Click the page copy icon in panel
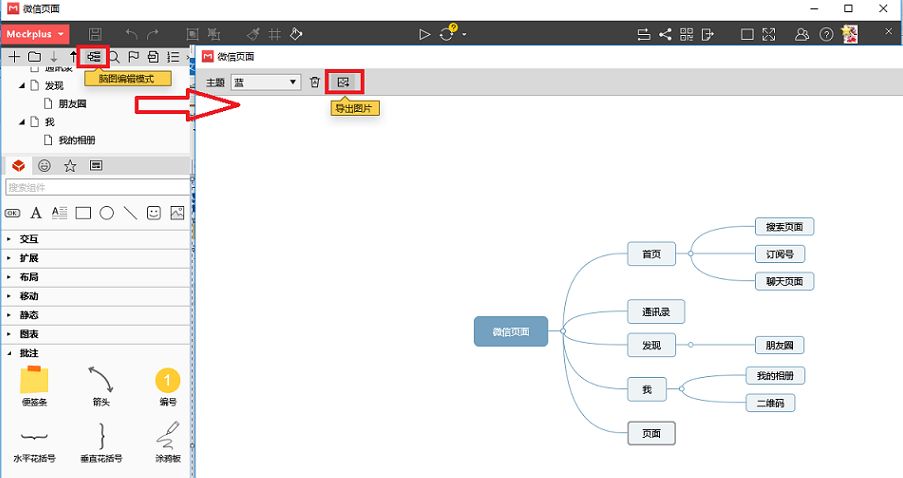Viewport: 903px width, 478px height. pos(153,56)
